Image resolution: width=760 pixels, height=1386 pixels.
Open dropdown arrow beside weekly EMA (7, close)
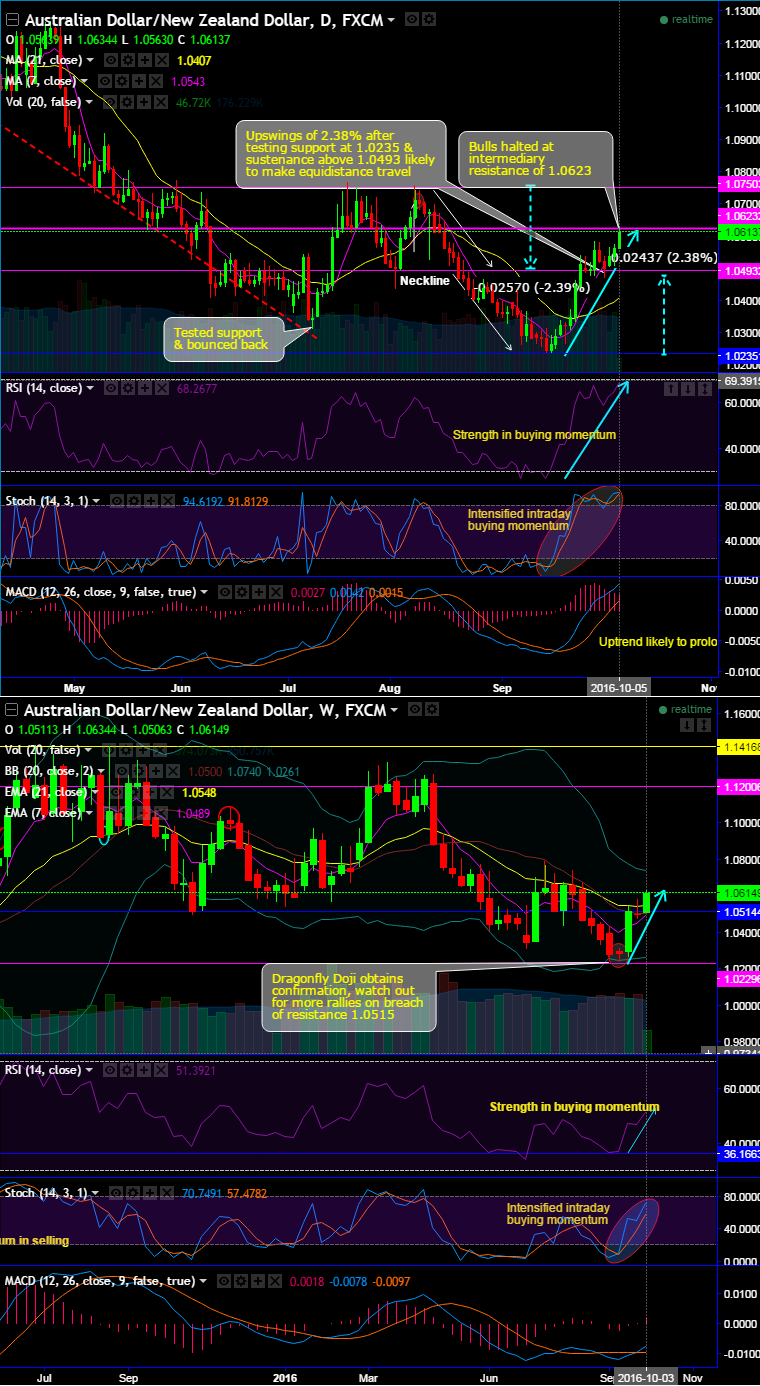click(90, 813)
